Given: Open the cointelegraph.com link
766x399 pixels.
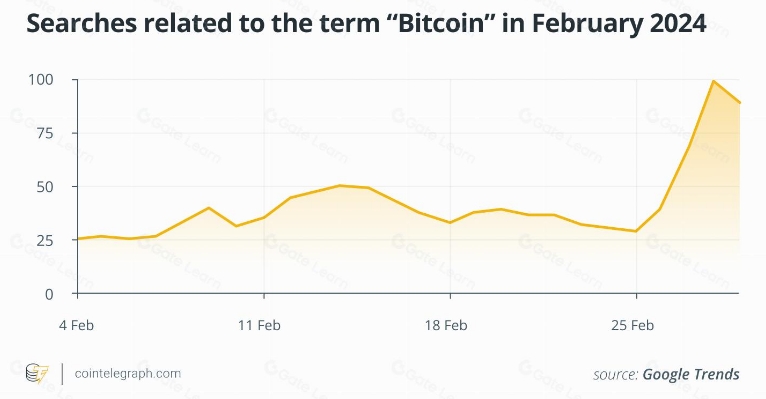Looking at the screenshot, I should 128,374.
